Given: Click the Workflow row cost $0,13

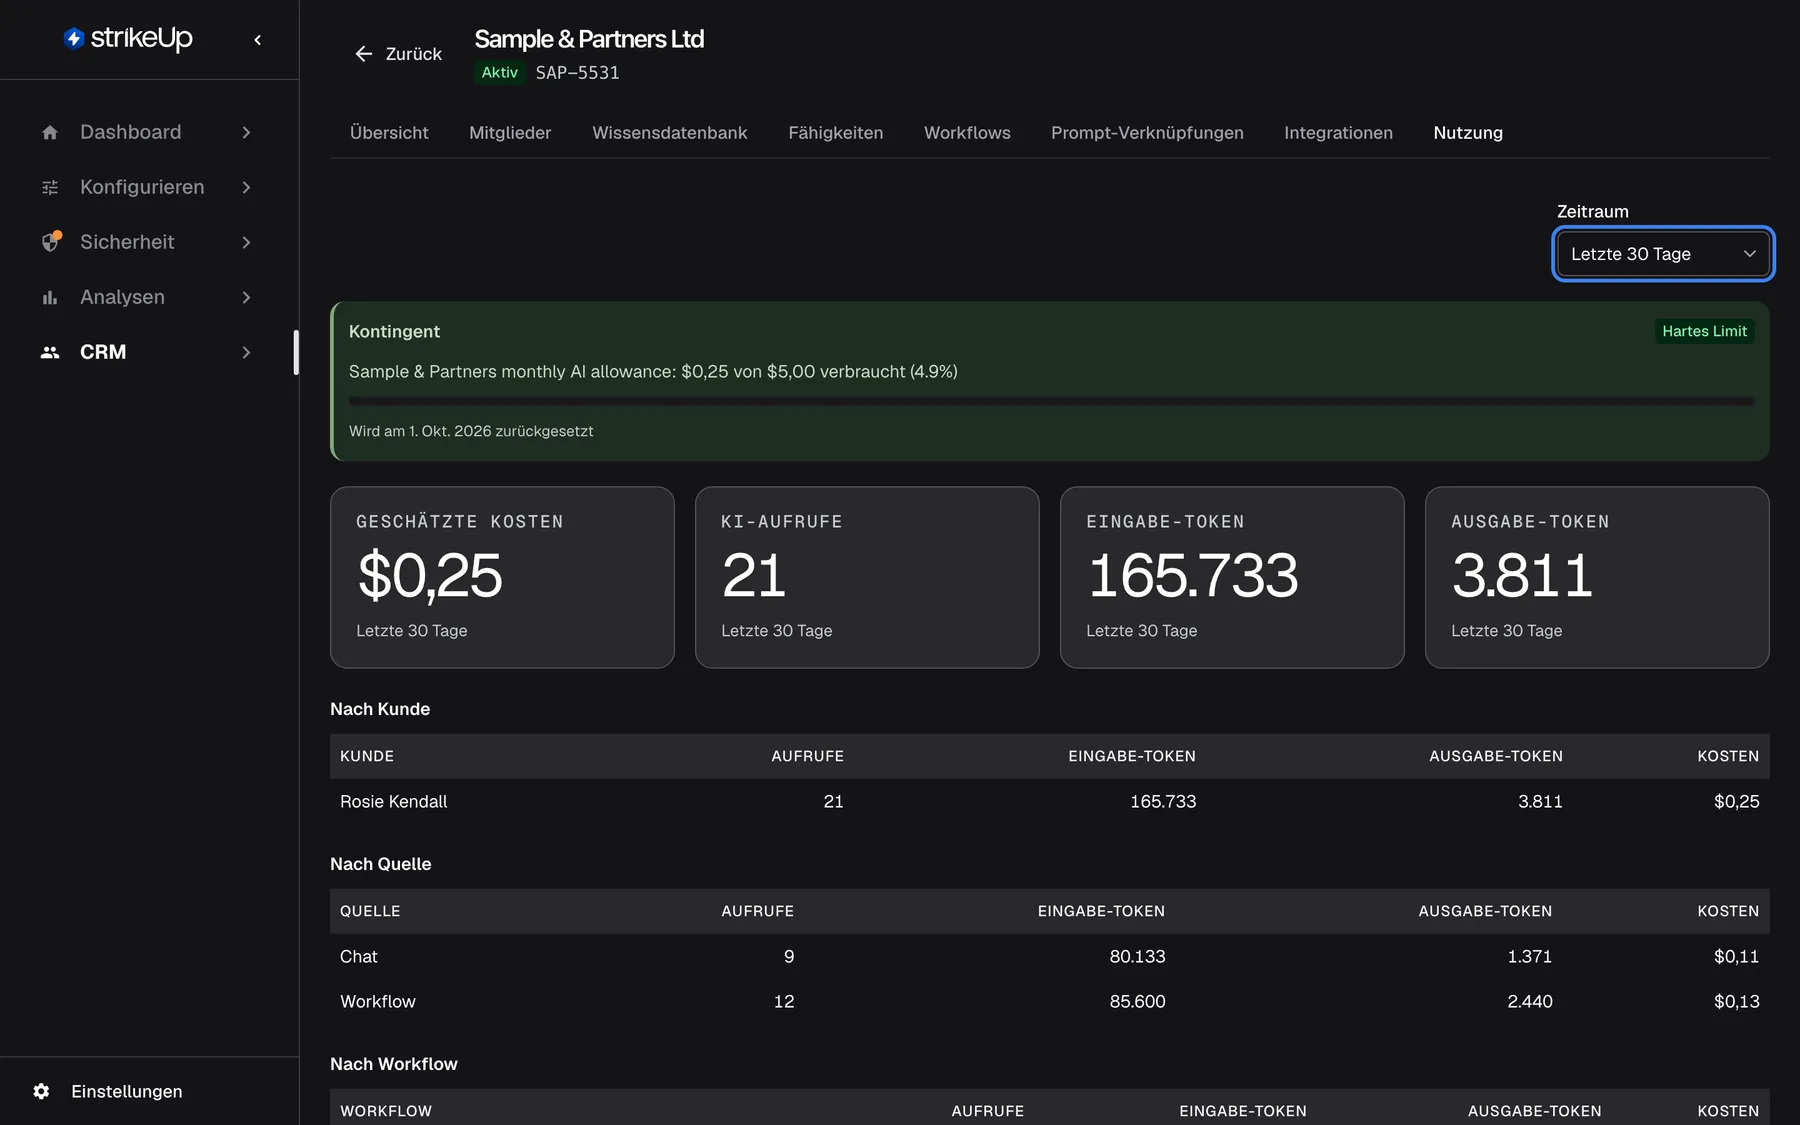Looking at the screenshot, I should 1736,1001.
